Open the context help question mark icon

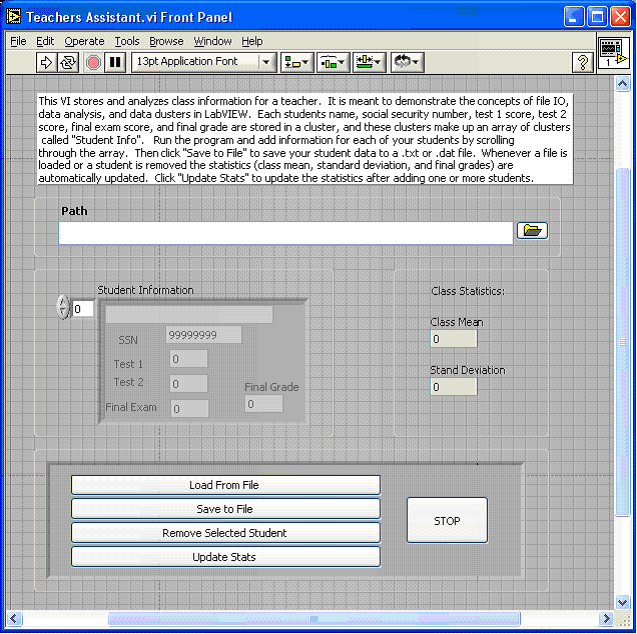tap(582, 62)
